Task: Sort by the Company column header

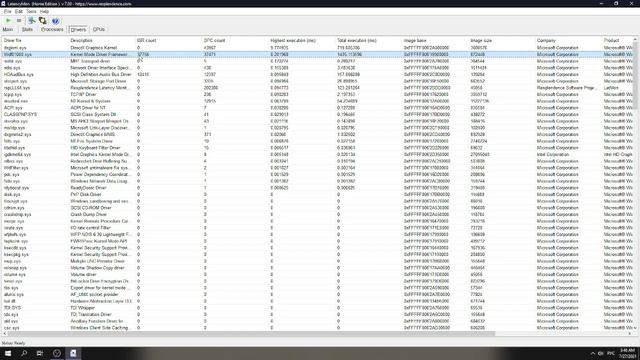Action: tap(568, 40)
